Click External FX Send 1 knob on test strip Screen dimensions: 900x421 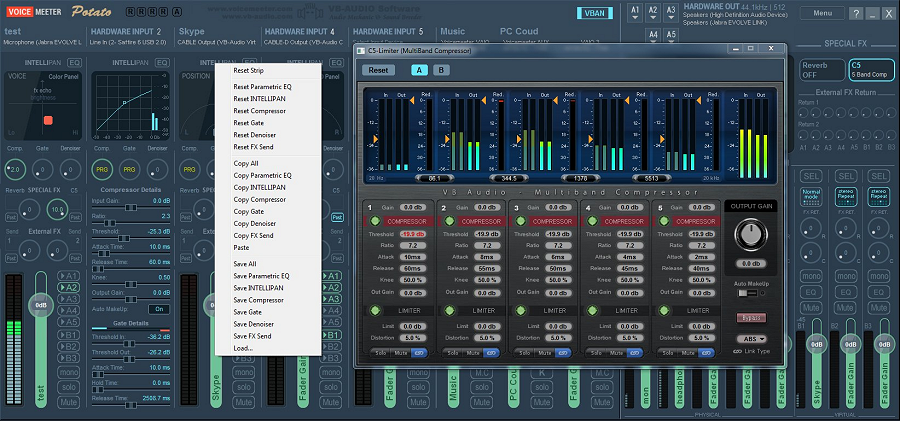tap(29, 250)
